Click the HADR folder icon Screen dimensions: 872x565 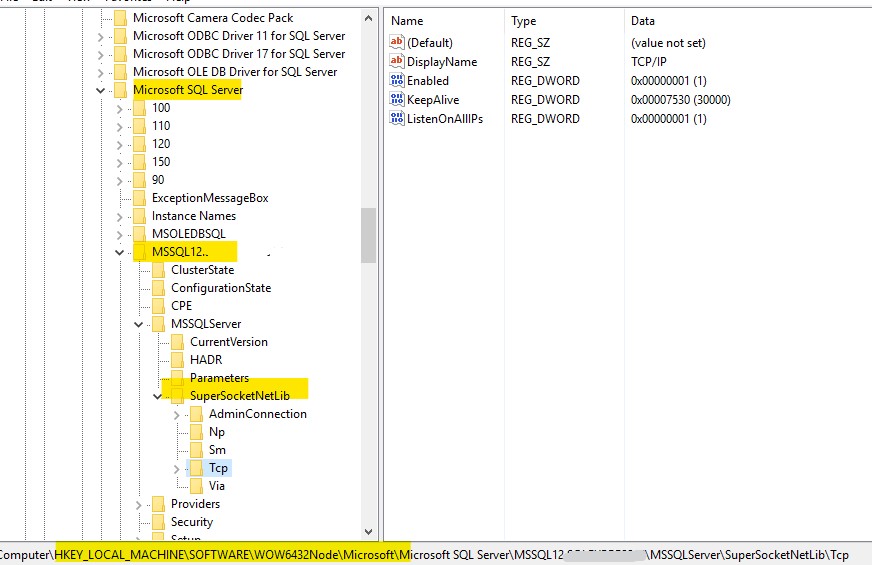[177, 360]
